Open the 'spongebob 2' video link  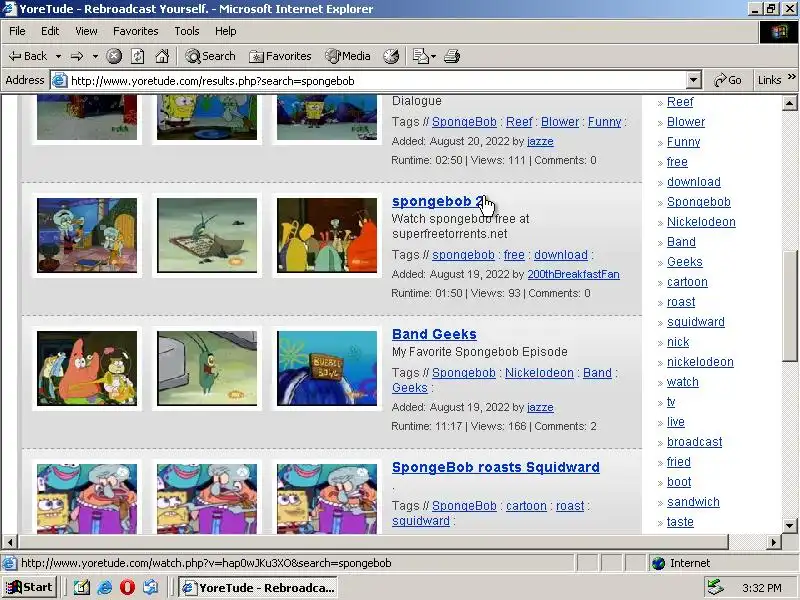437,202
